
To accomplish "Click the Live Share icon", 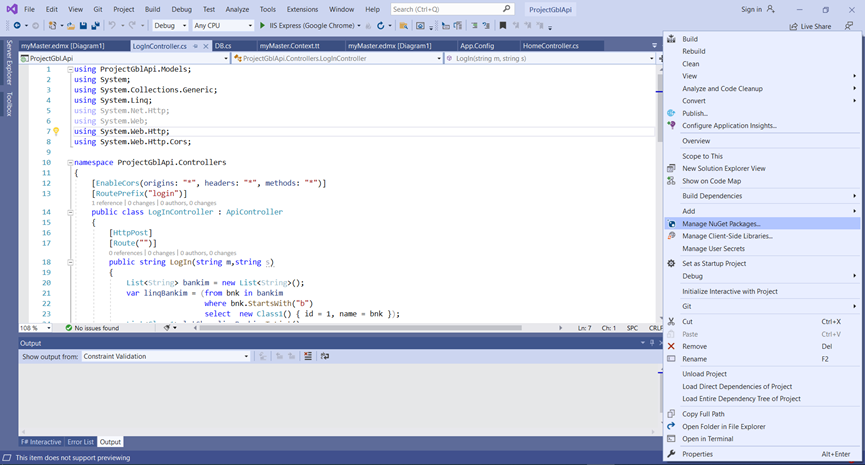I will click(793, 26).
